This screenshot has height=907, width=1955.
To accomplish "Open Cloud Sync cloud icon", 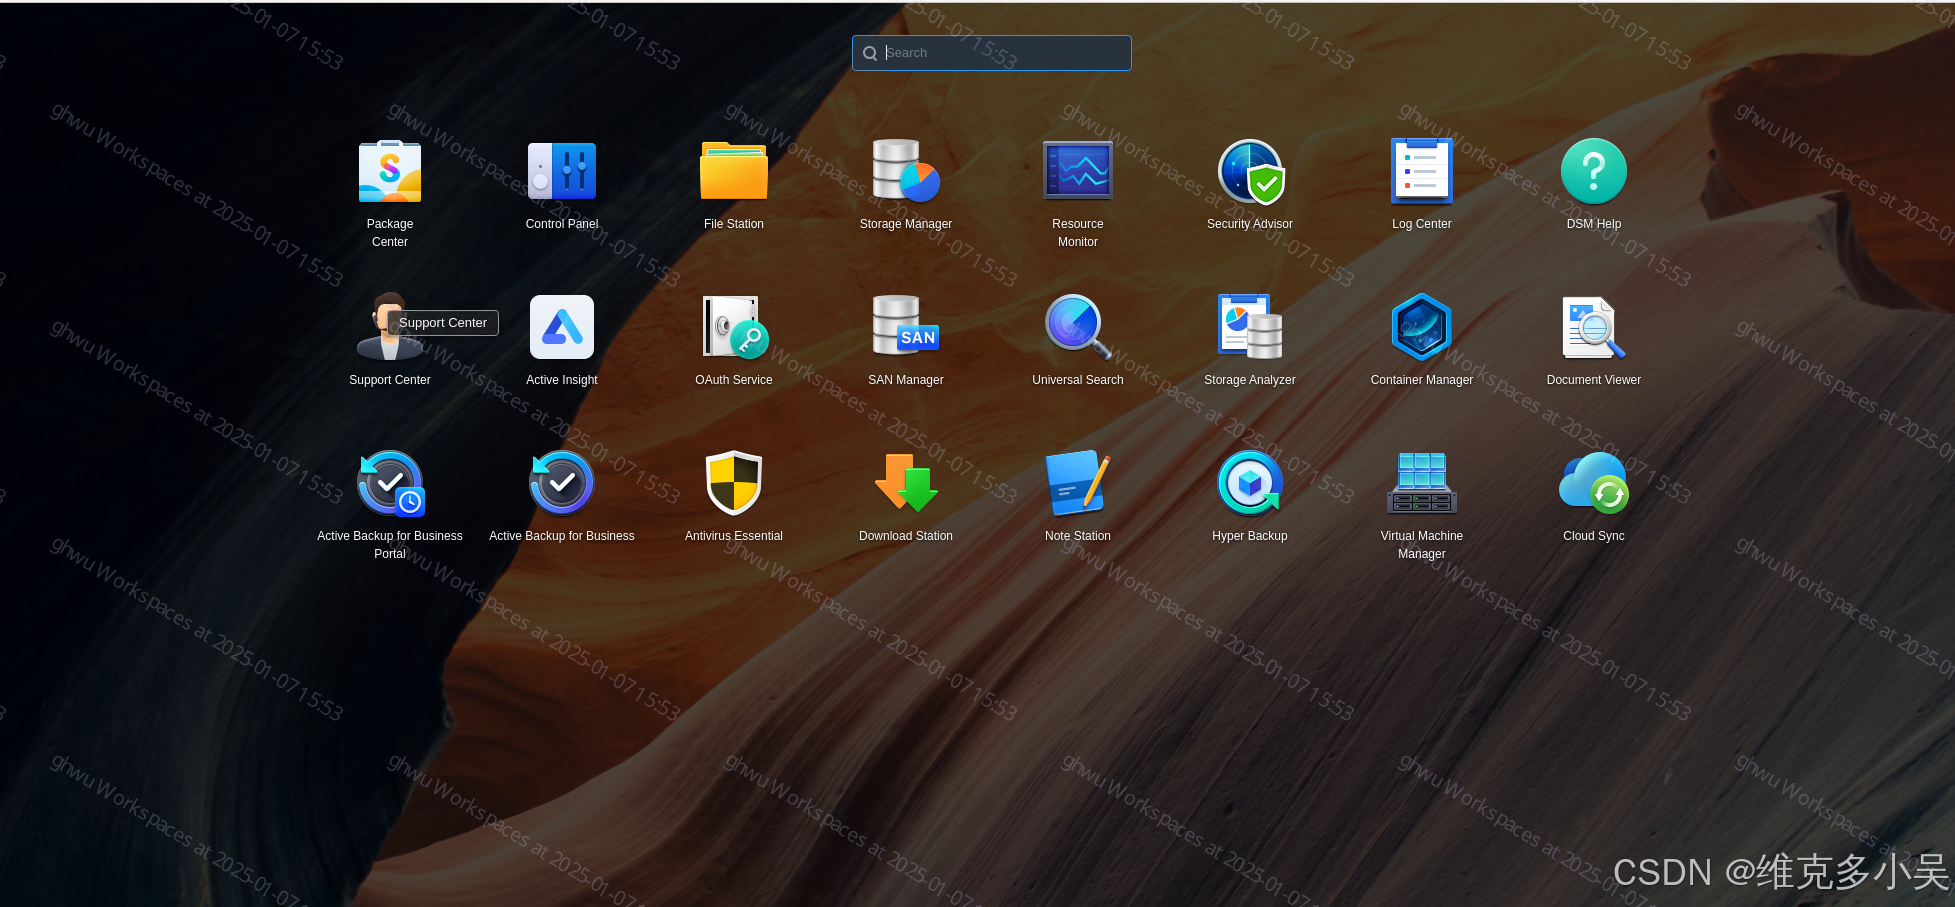I will 1594,483.
